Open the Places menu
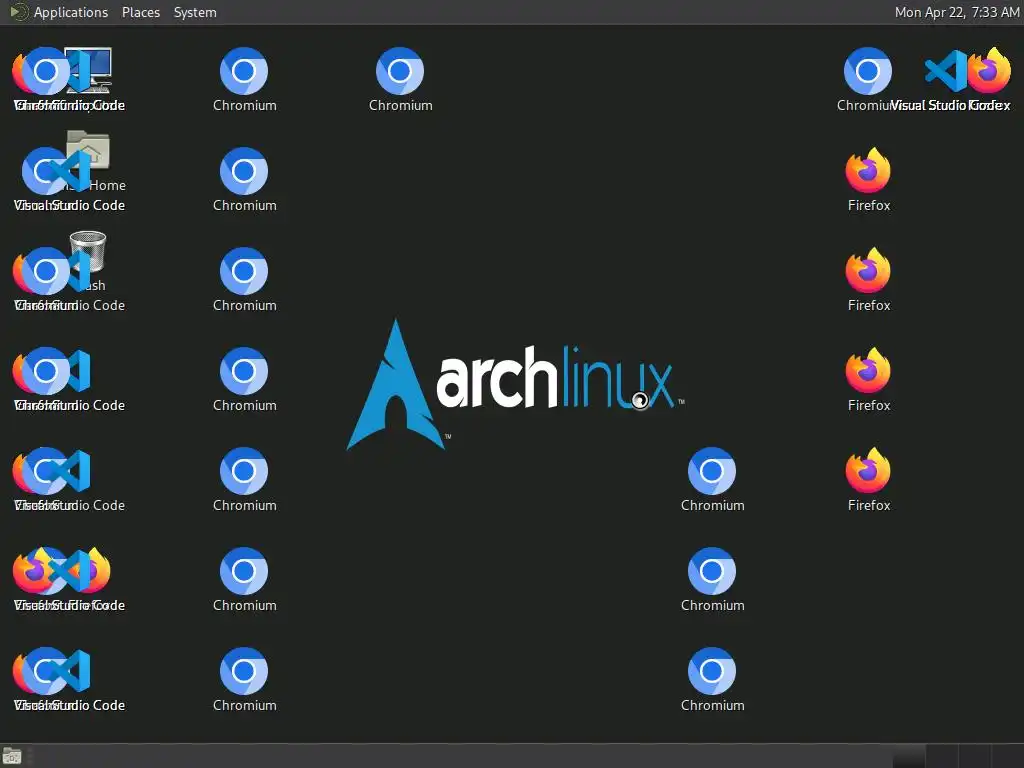Screen dimensions: 1024x768 140,12
